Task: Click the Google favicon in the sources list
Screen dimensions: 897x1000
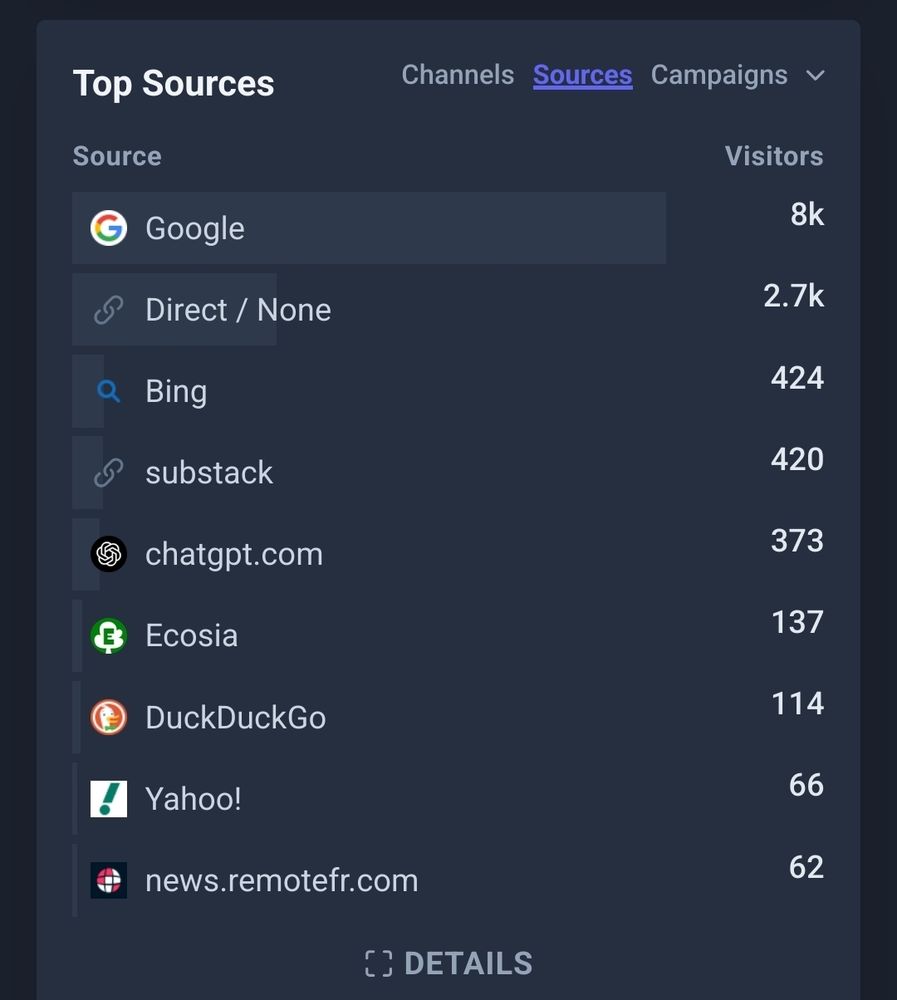Action: coord(108,228)
